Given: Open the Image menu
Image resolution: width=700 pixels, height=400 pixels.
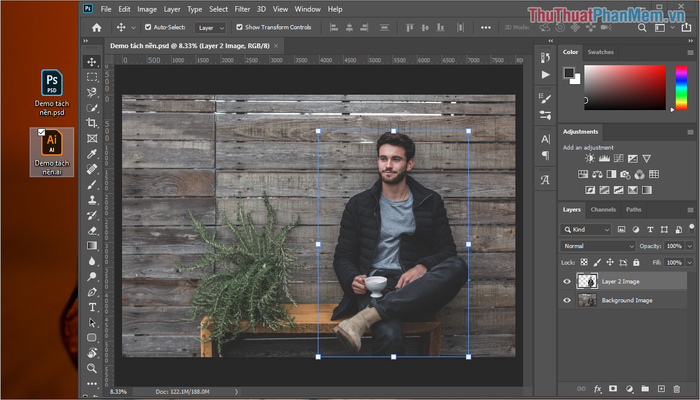Looking at the screenshot, I should click(147, 9).
